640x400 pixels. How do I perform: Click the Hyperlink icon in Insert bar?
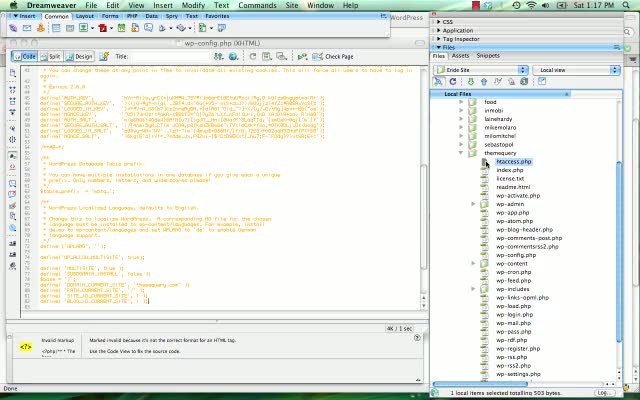pyautogui.click(x=13, y=28)
